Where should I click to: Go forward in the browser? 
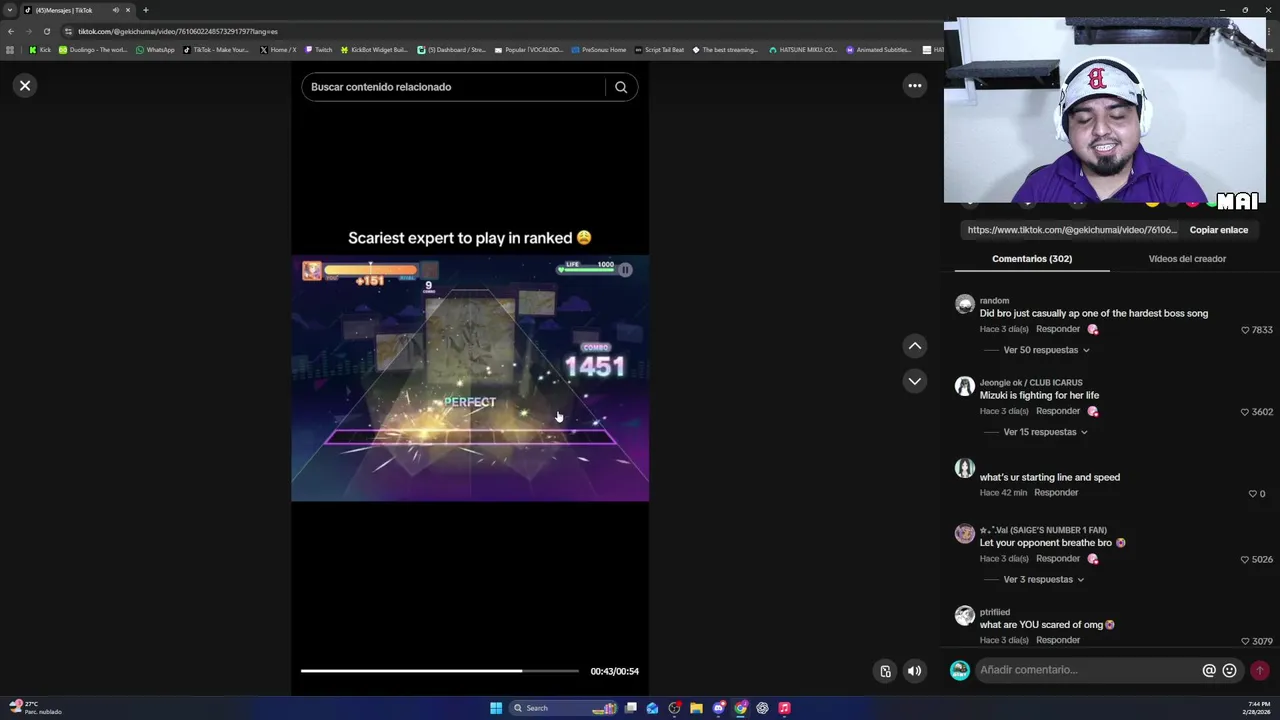(29, 31)
